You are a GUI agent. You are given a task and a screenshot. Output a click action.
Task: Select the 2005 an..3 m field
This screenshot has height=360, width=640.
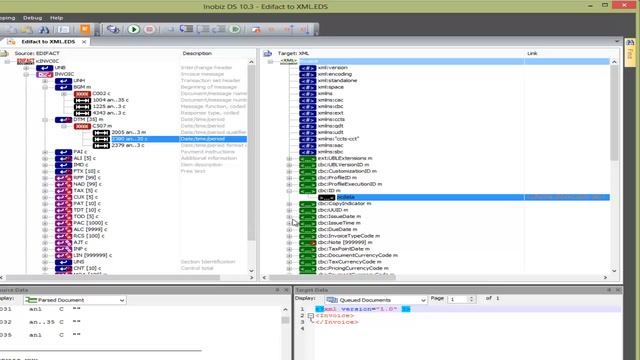tap(129, 133)
